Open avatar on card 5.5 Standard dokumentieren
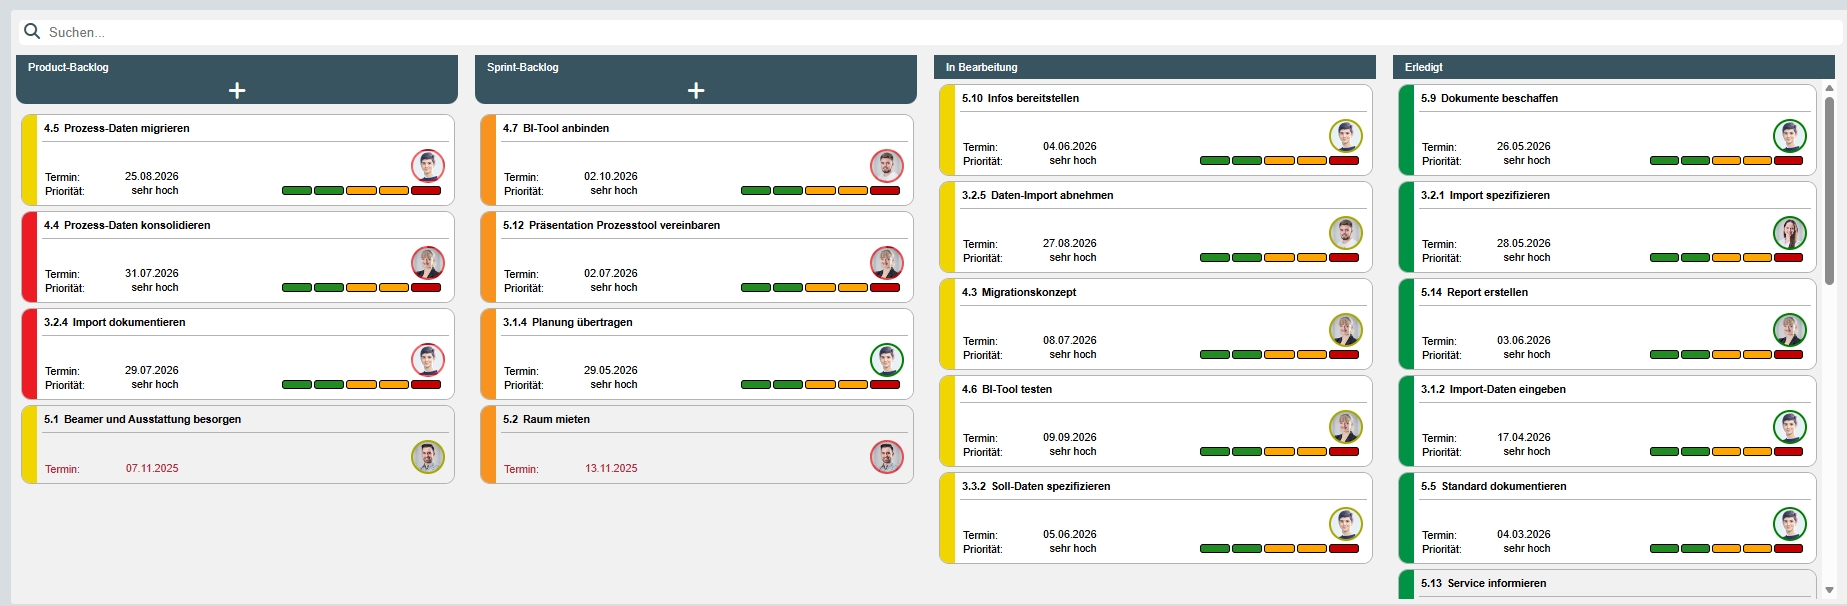The width and height of the screenshot is (1847, 606). (1790, 524)
